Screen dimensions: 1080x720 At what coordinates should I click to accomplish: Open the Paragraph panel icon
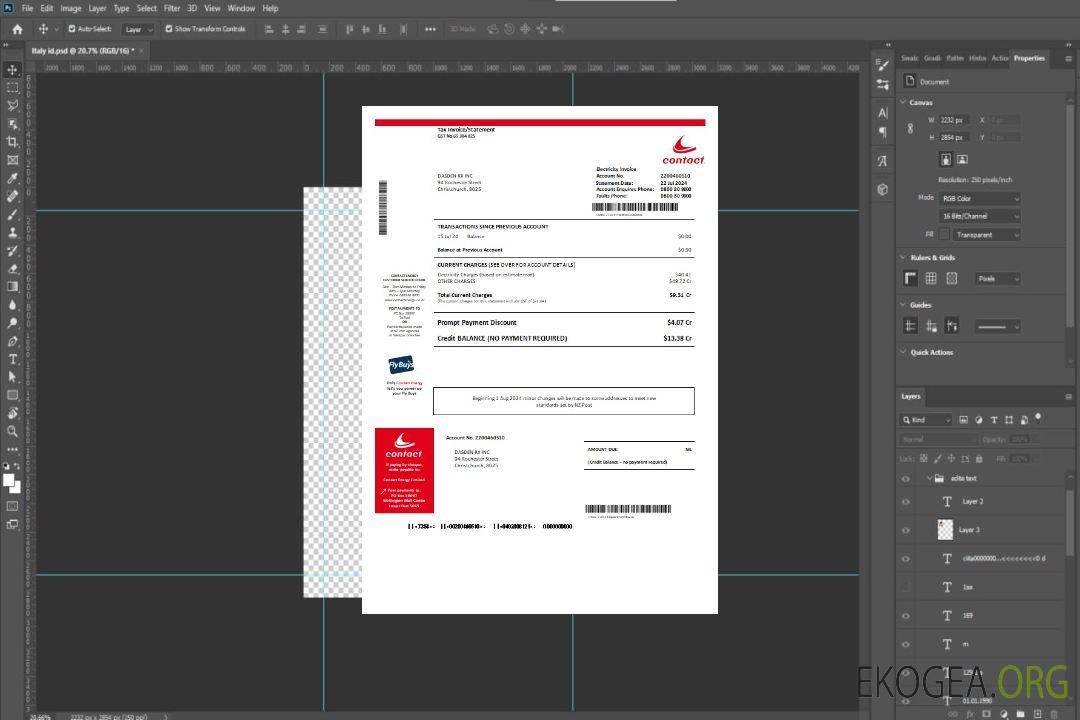(883, 132)
